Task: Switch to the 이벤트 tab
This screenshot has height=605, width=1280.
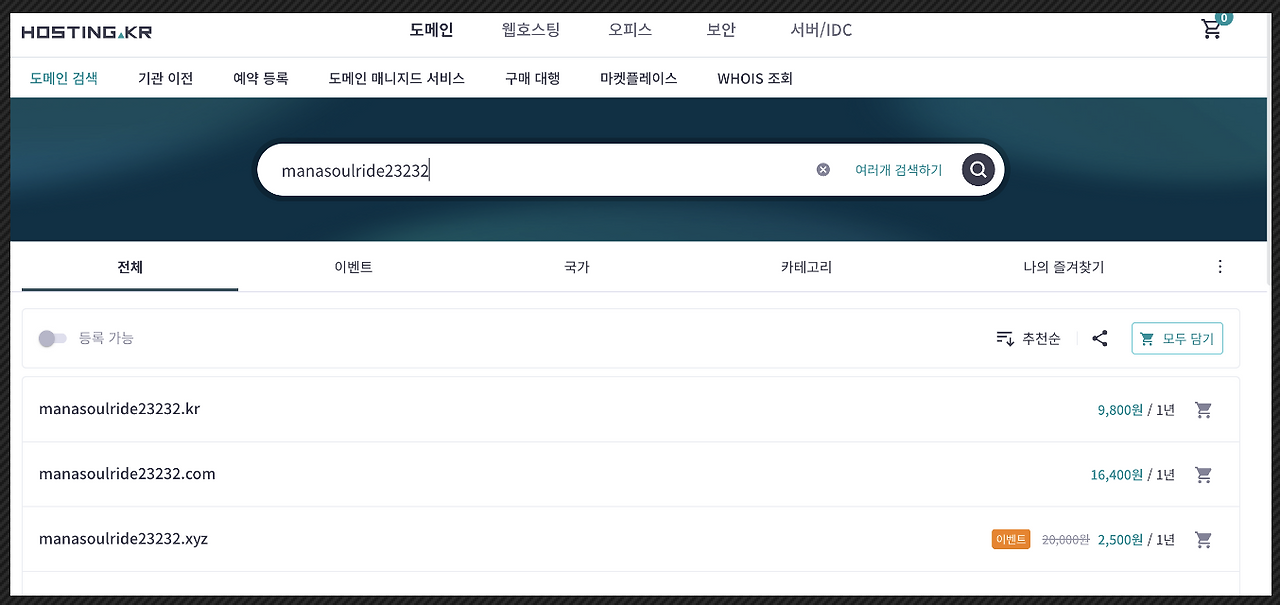Action: [352, 266]
